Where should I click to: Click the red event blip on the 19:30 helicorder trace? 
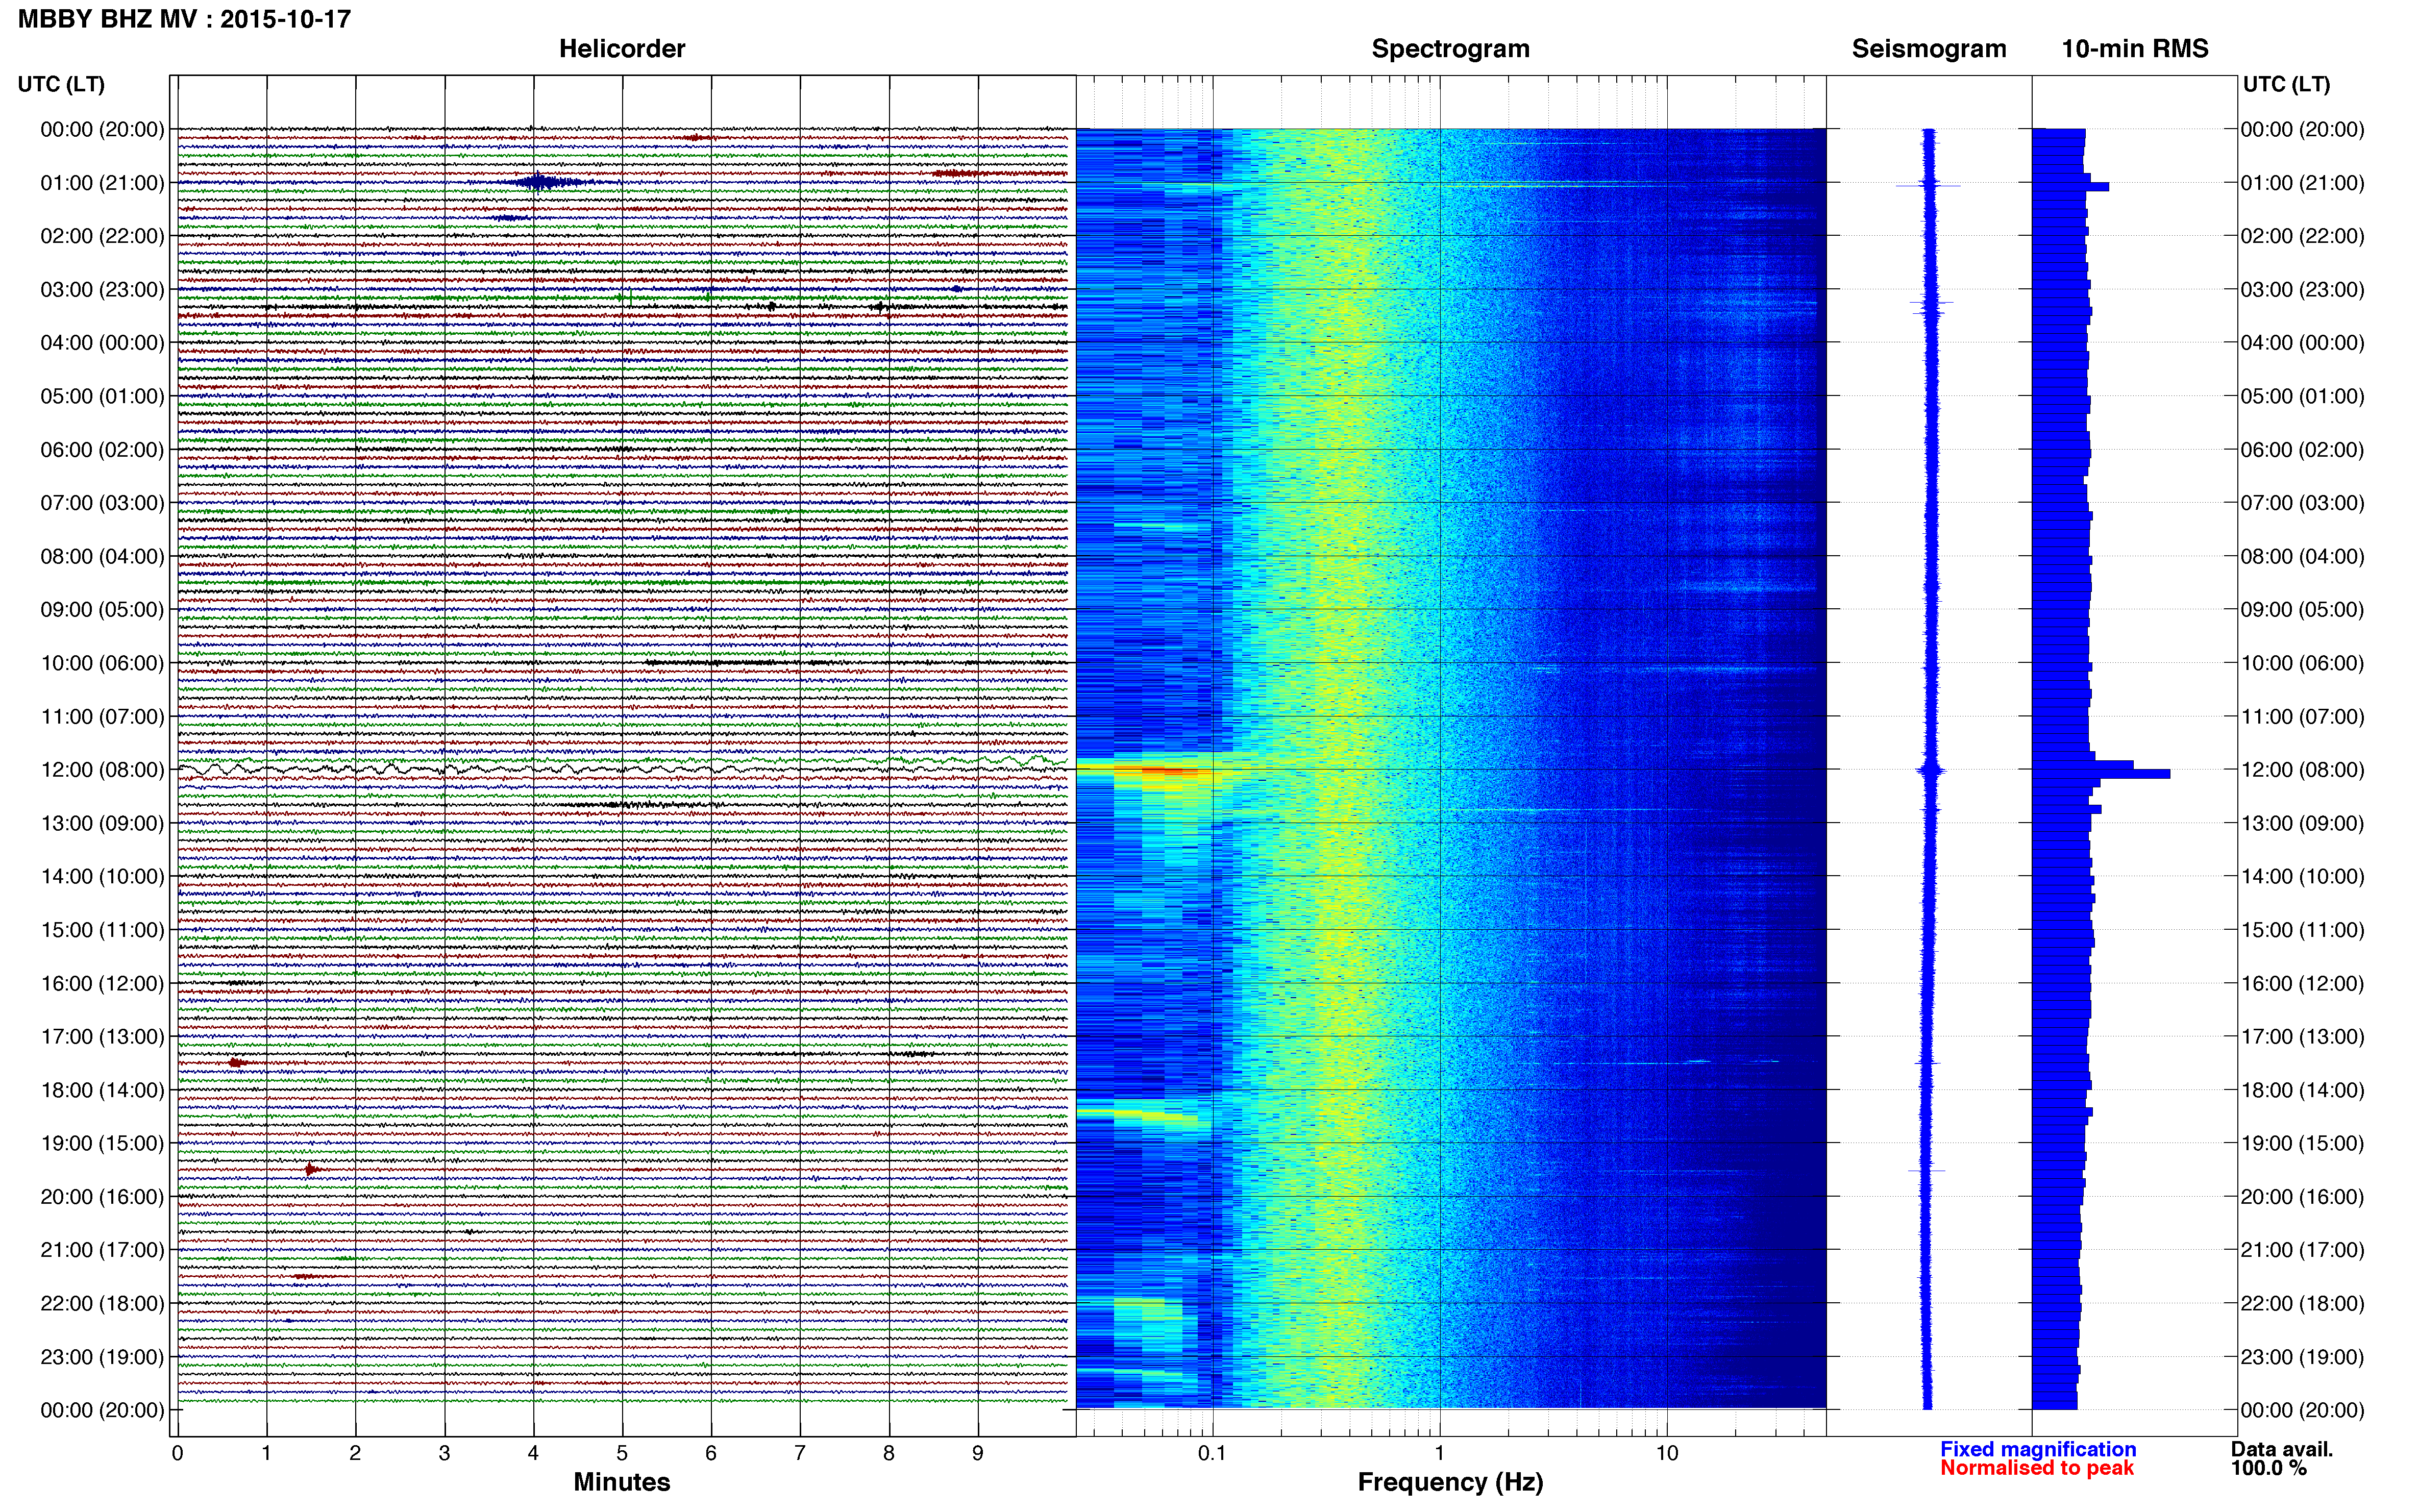click(312, 1169)
